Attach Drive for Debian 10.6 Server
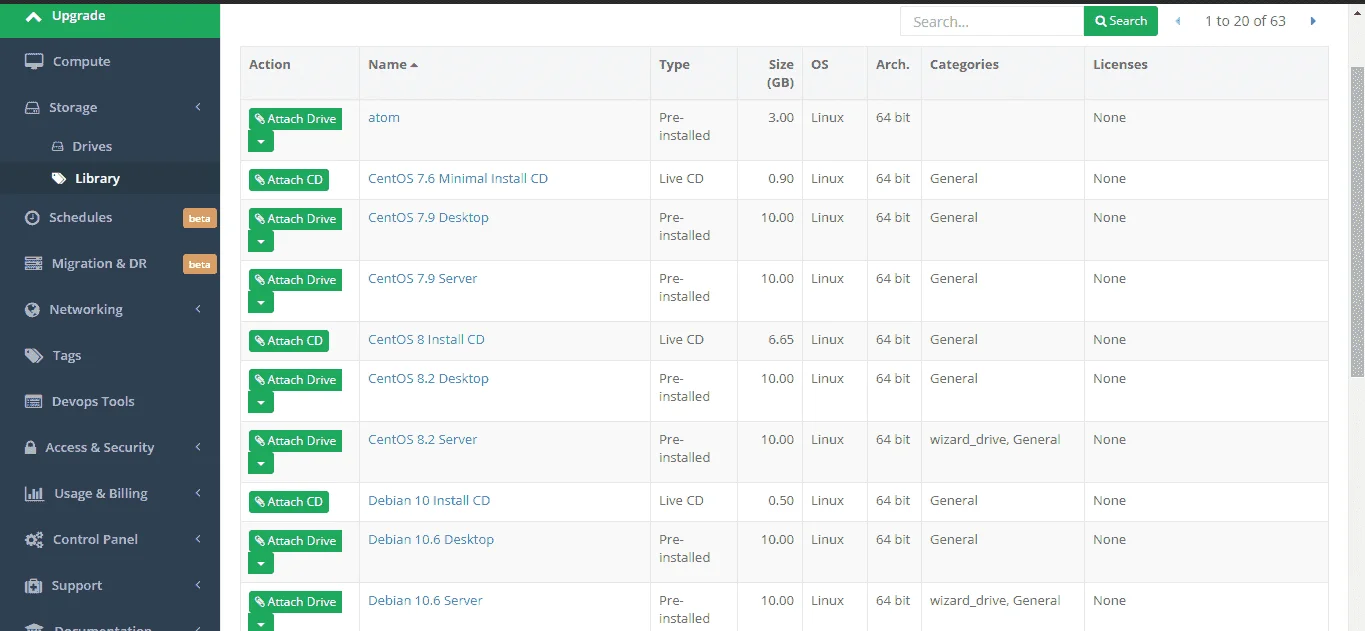This screenshot has height=631, width=1365. coord(295,602)
